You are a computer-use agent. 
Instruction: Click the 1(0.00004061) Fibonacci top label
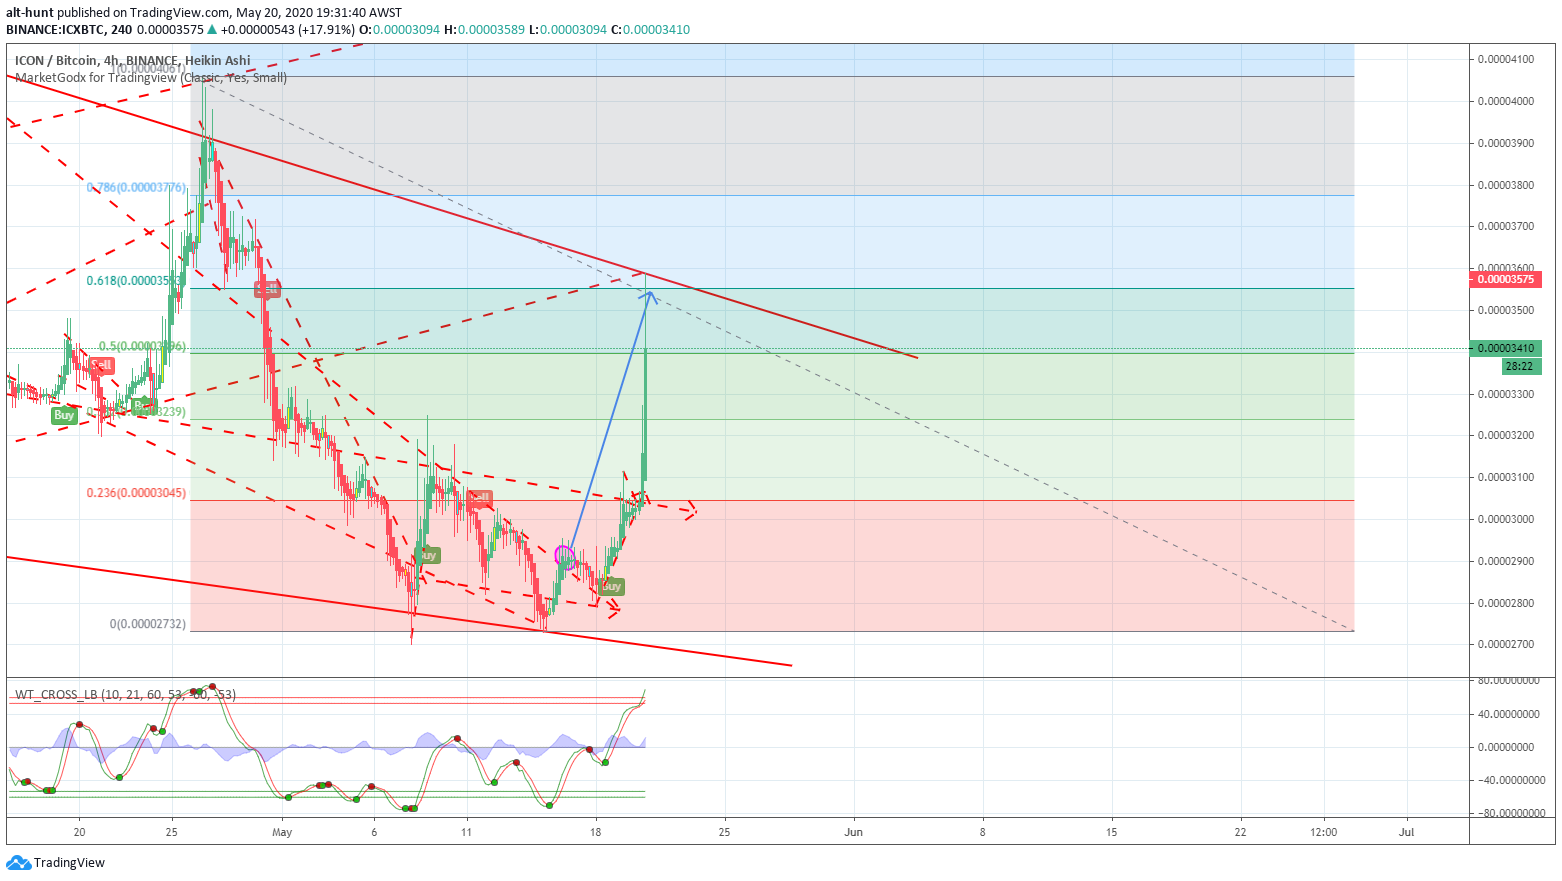tap(148, 69)
